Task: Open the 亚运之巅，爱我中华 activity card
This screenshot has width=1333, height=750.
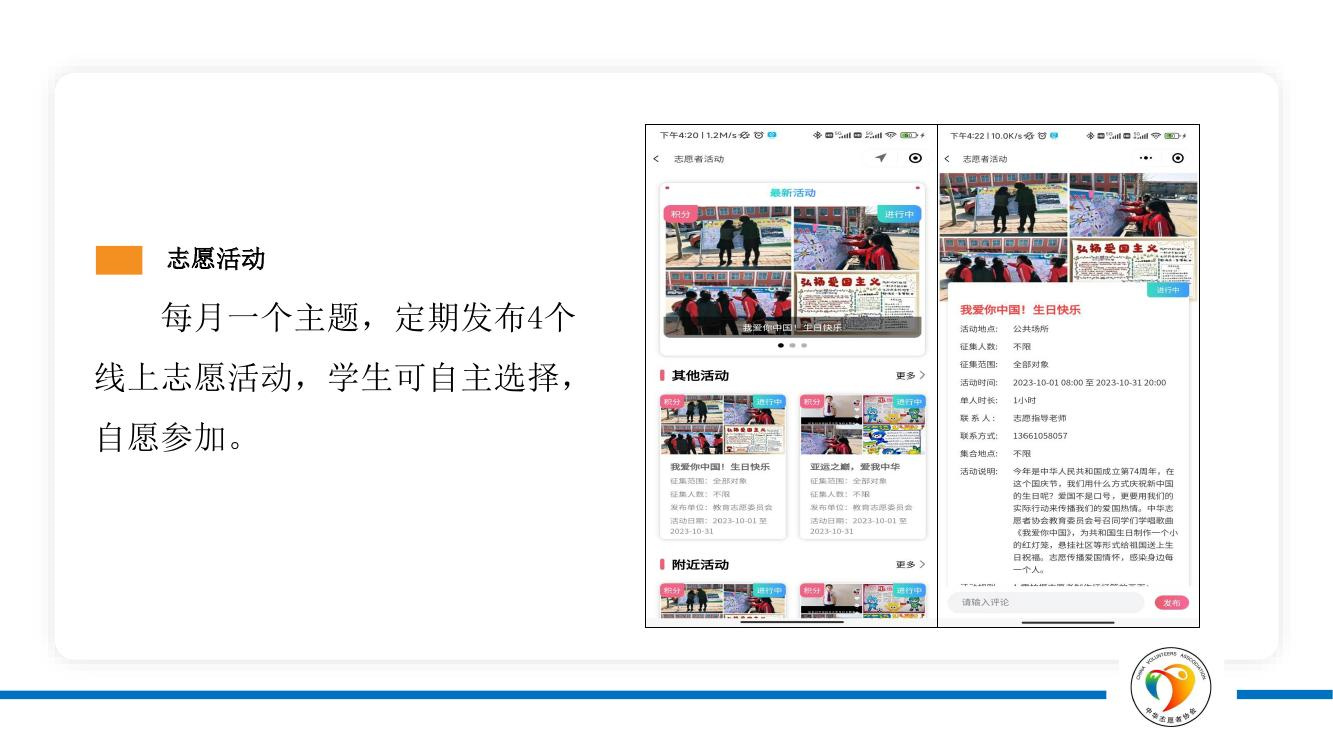Action: pyautogui.click(x=863, y=466)
